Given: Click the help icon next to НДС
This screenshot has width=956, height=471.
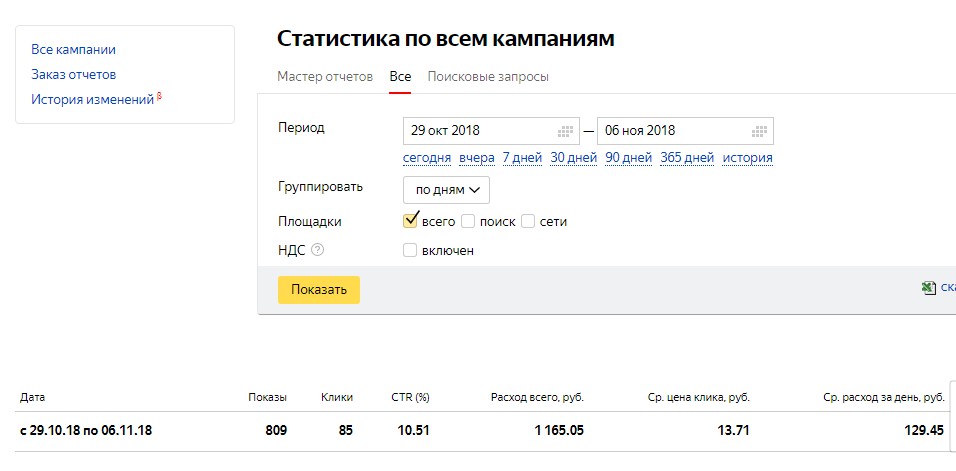Looking at the screenshot, I should pos(318,251).
